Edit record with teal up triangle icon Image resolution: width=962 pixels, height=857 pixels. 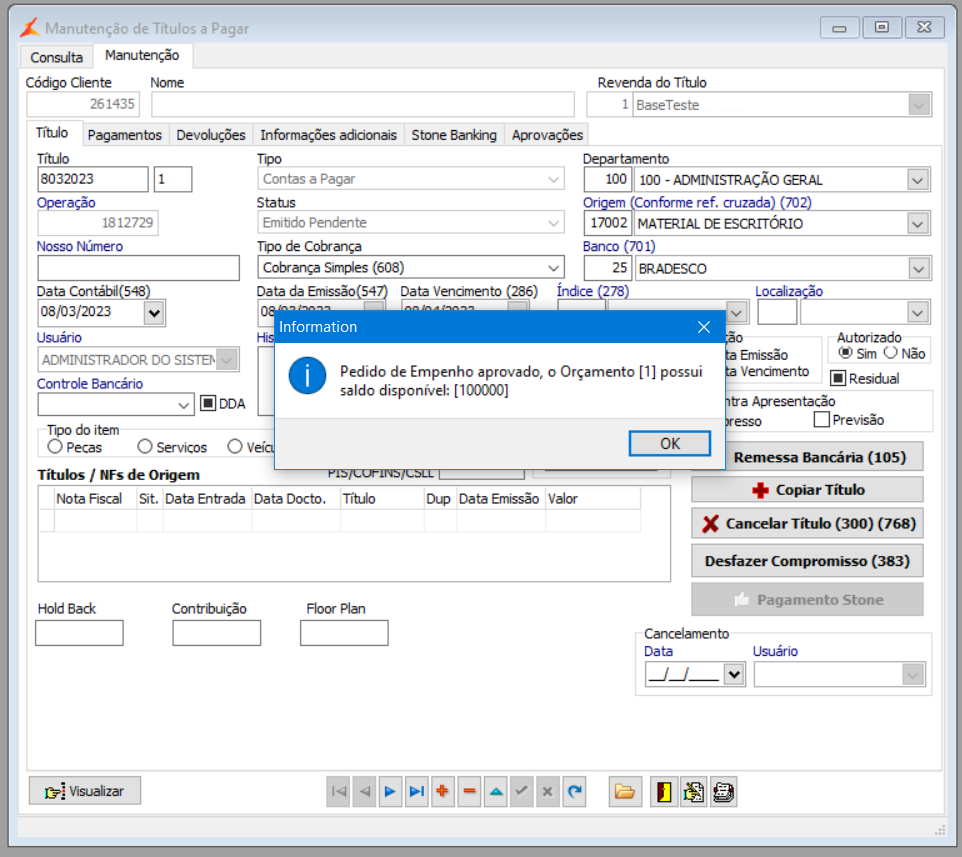496,791
